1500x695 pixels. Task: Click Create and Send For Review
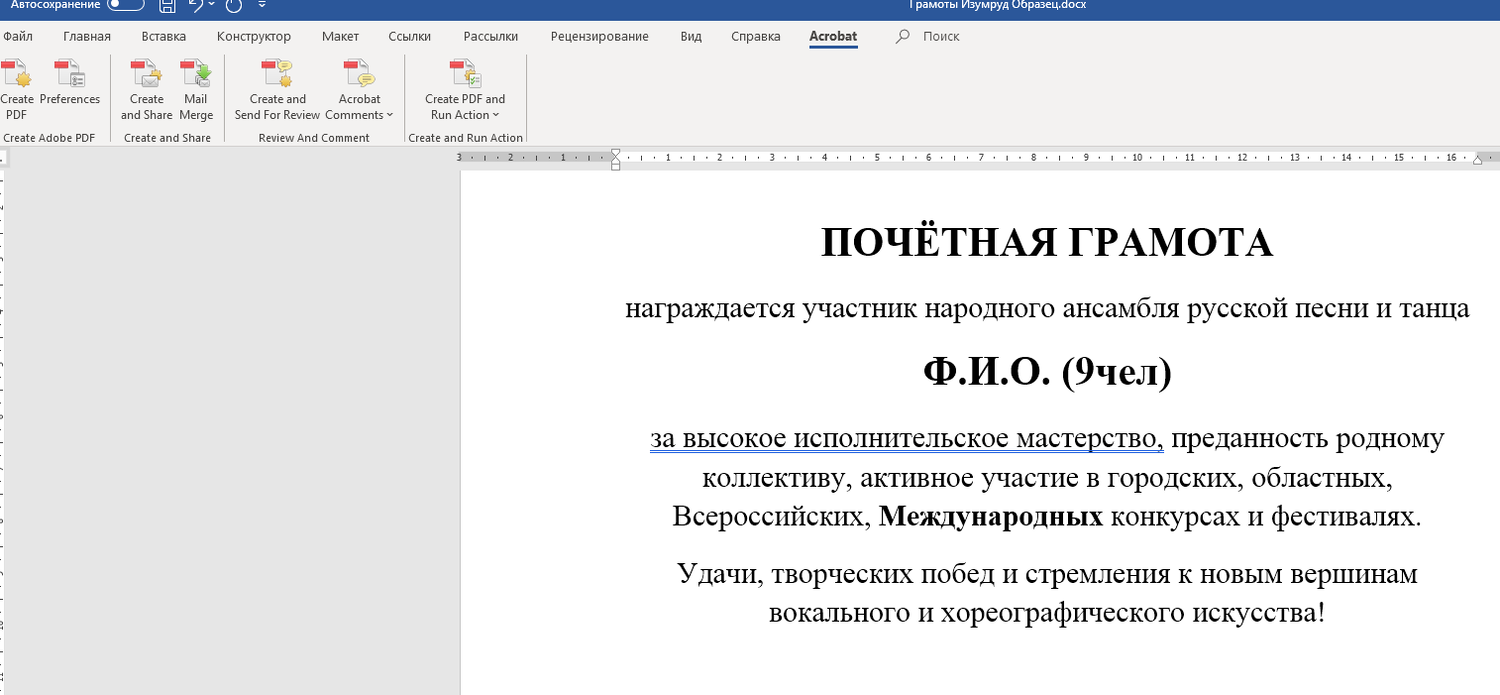tap(277, 90)
